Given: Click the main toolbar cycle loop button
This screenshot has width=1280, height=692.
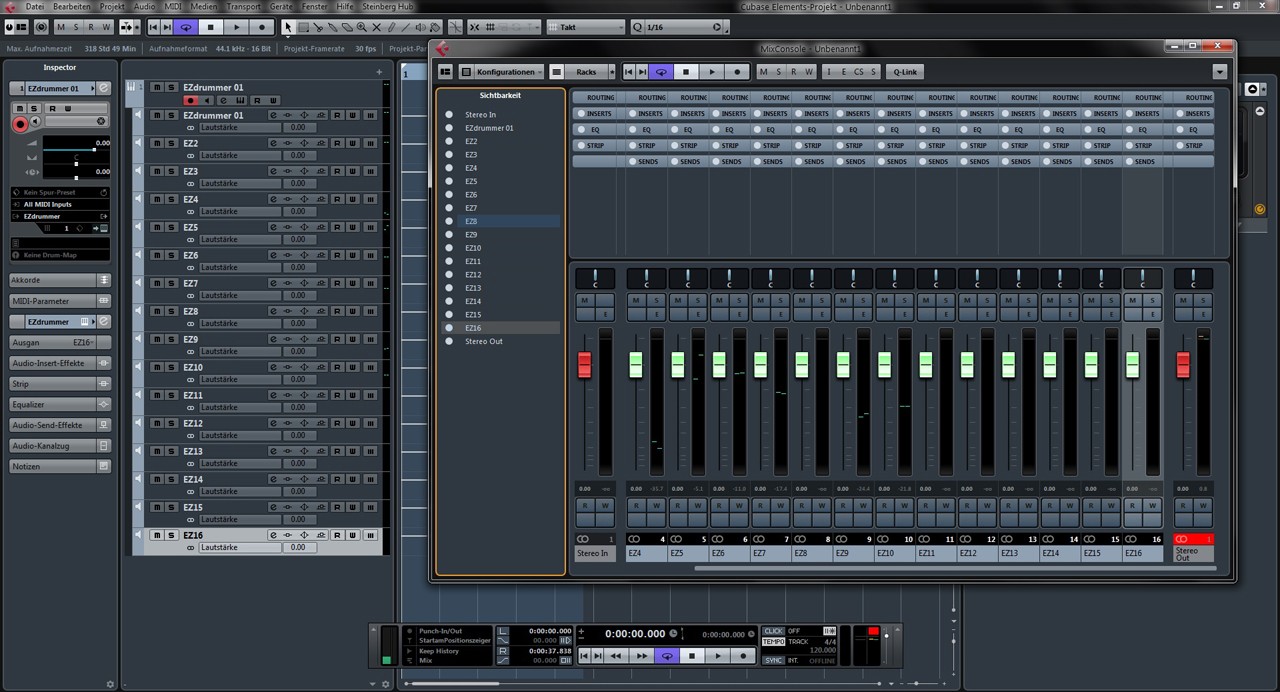Looking at the screenshot, I should click(186, 27).
